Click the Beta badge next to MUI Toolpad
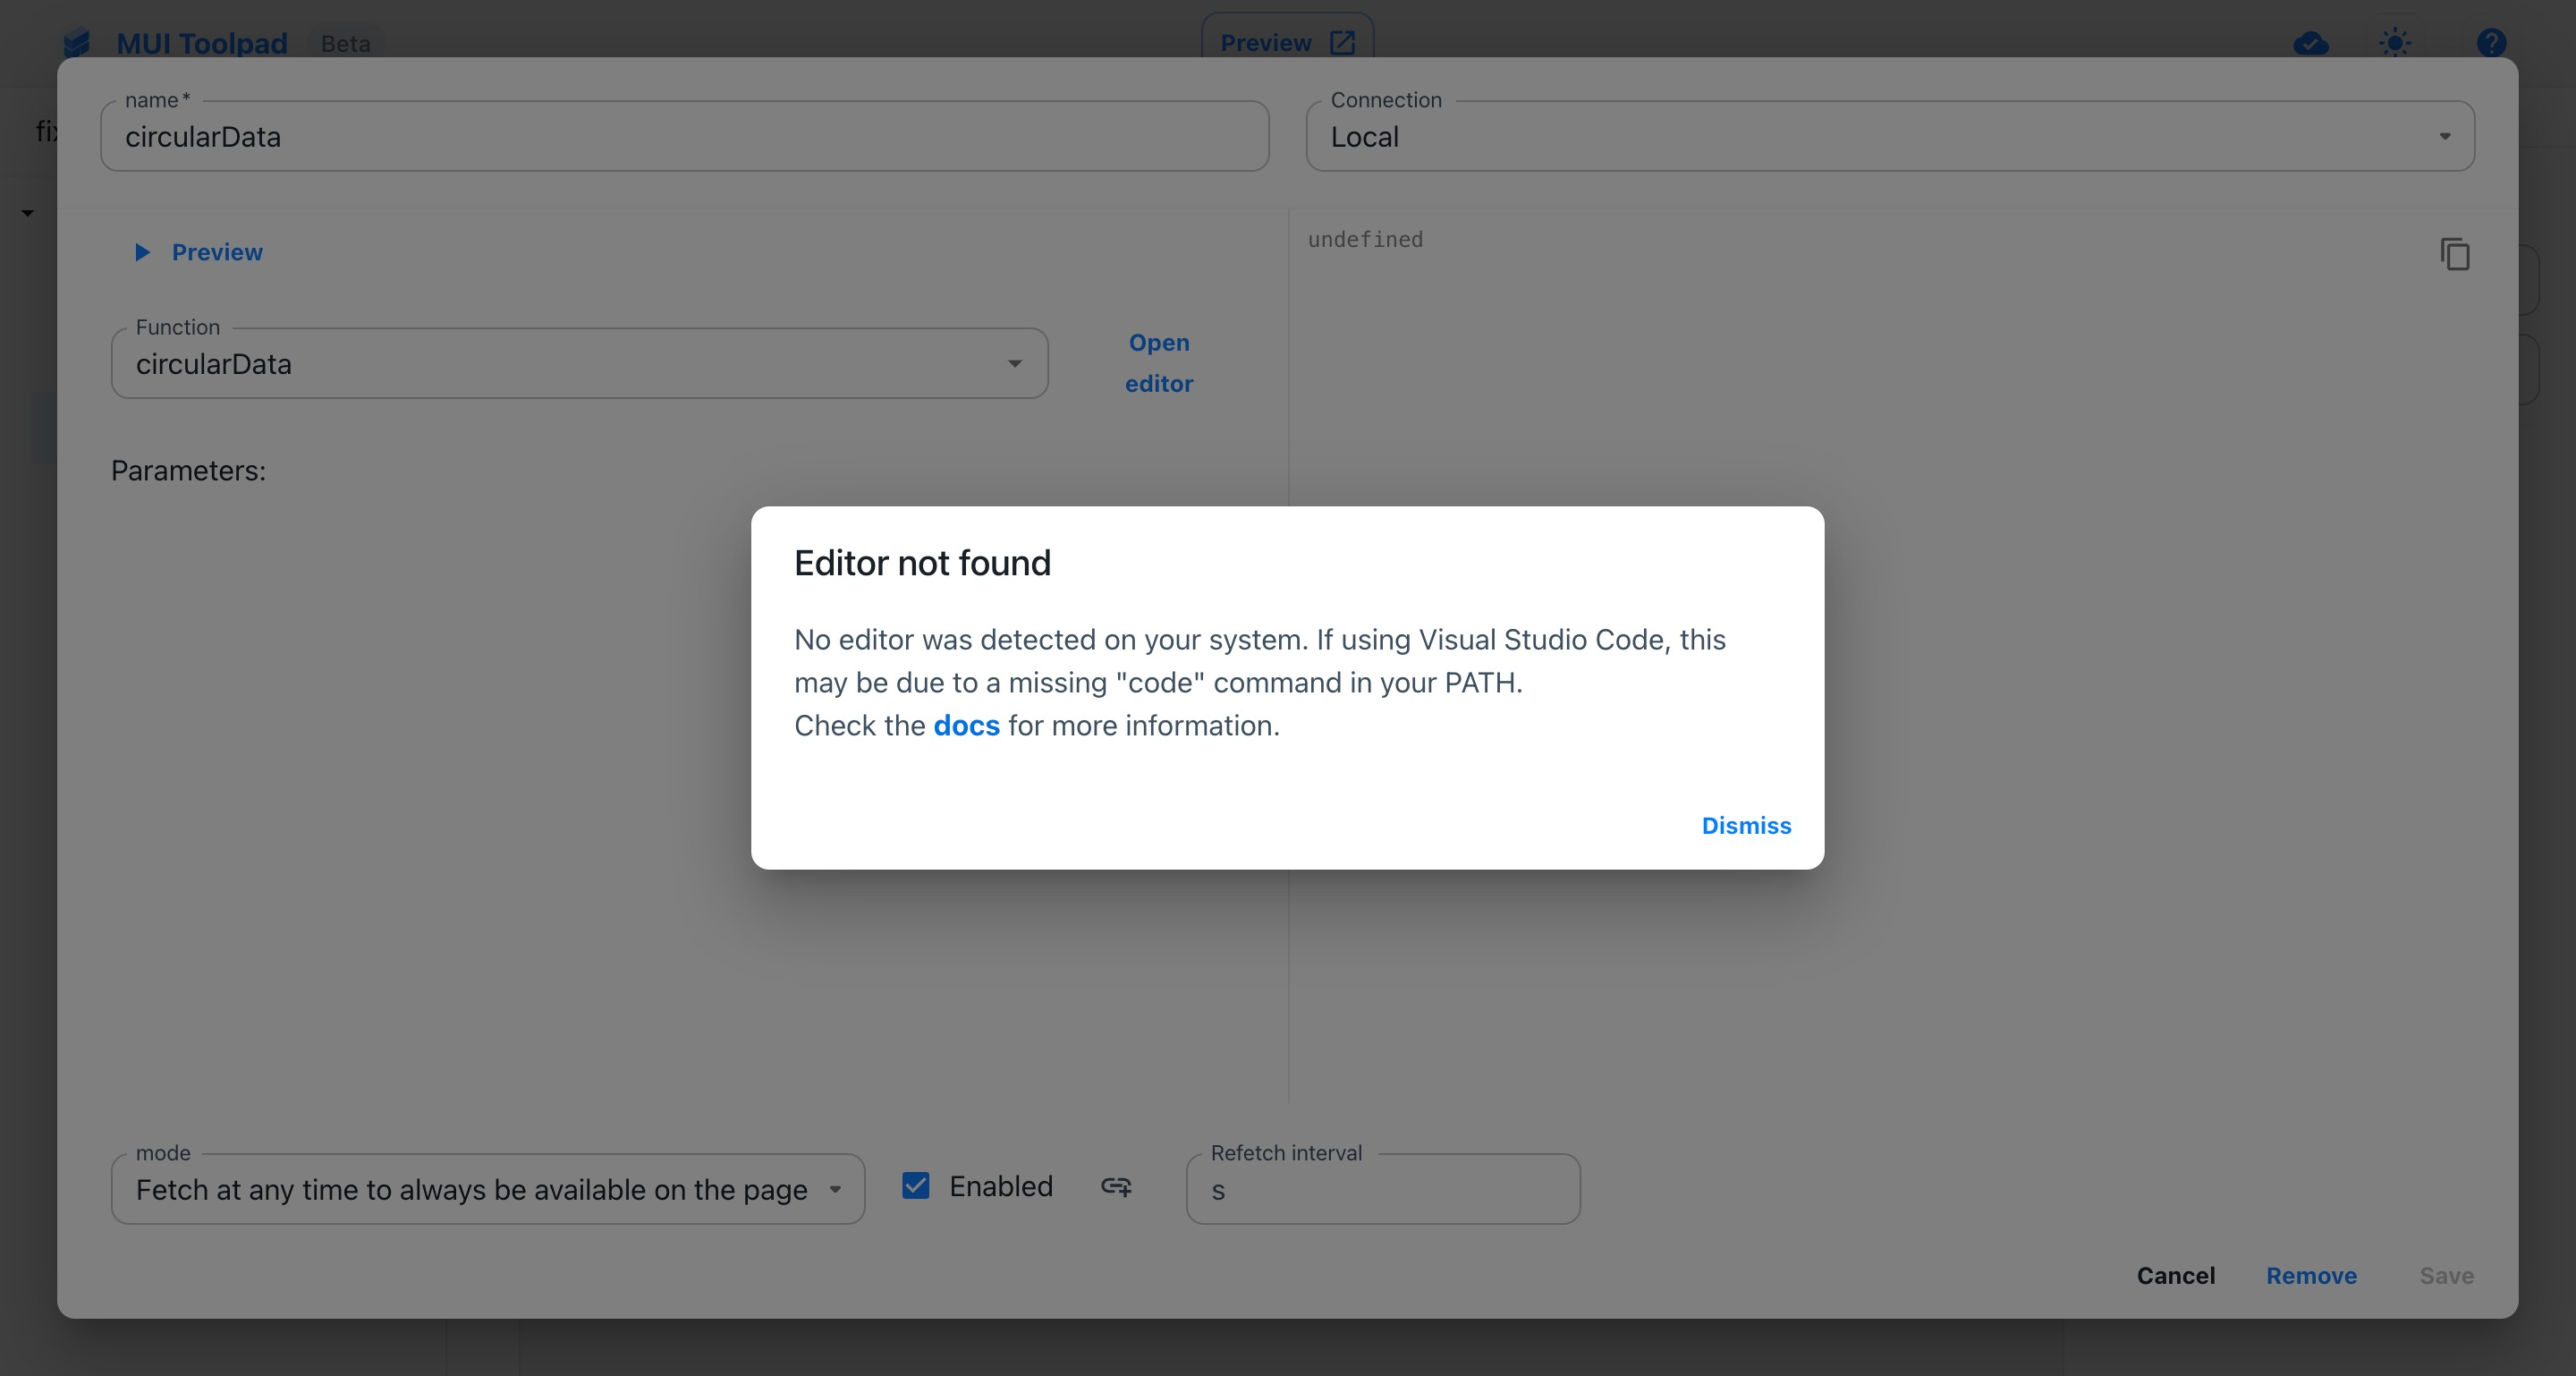 pyautogui.click(x=345, y=43)
